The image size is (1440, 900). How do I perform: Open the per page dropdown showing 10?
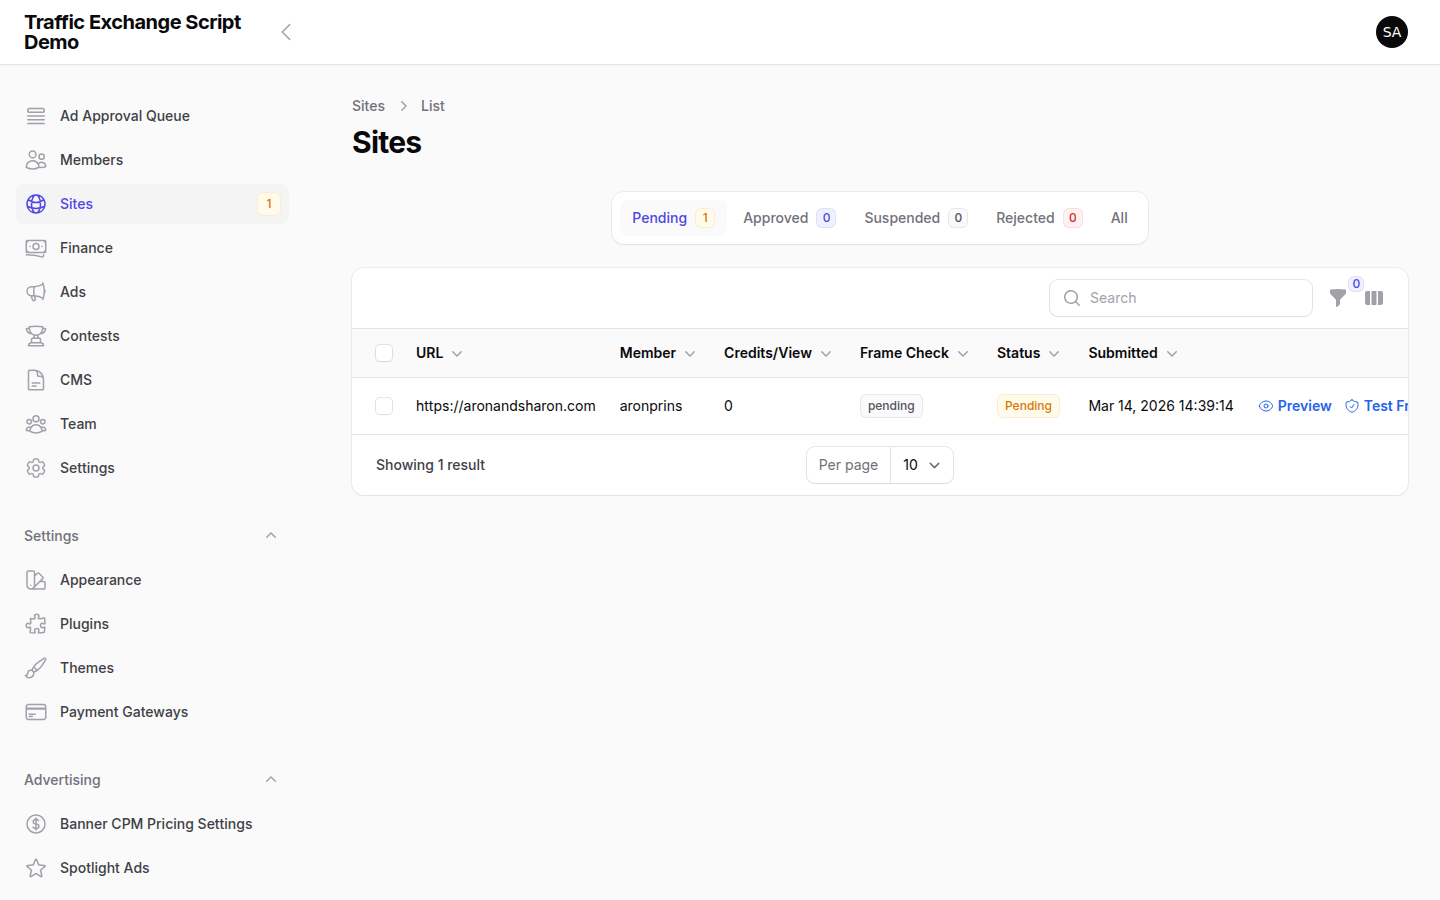pos(920,464)
